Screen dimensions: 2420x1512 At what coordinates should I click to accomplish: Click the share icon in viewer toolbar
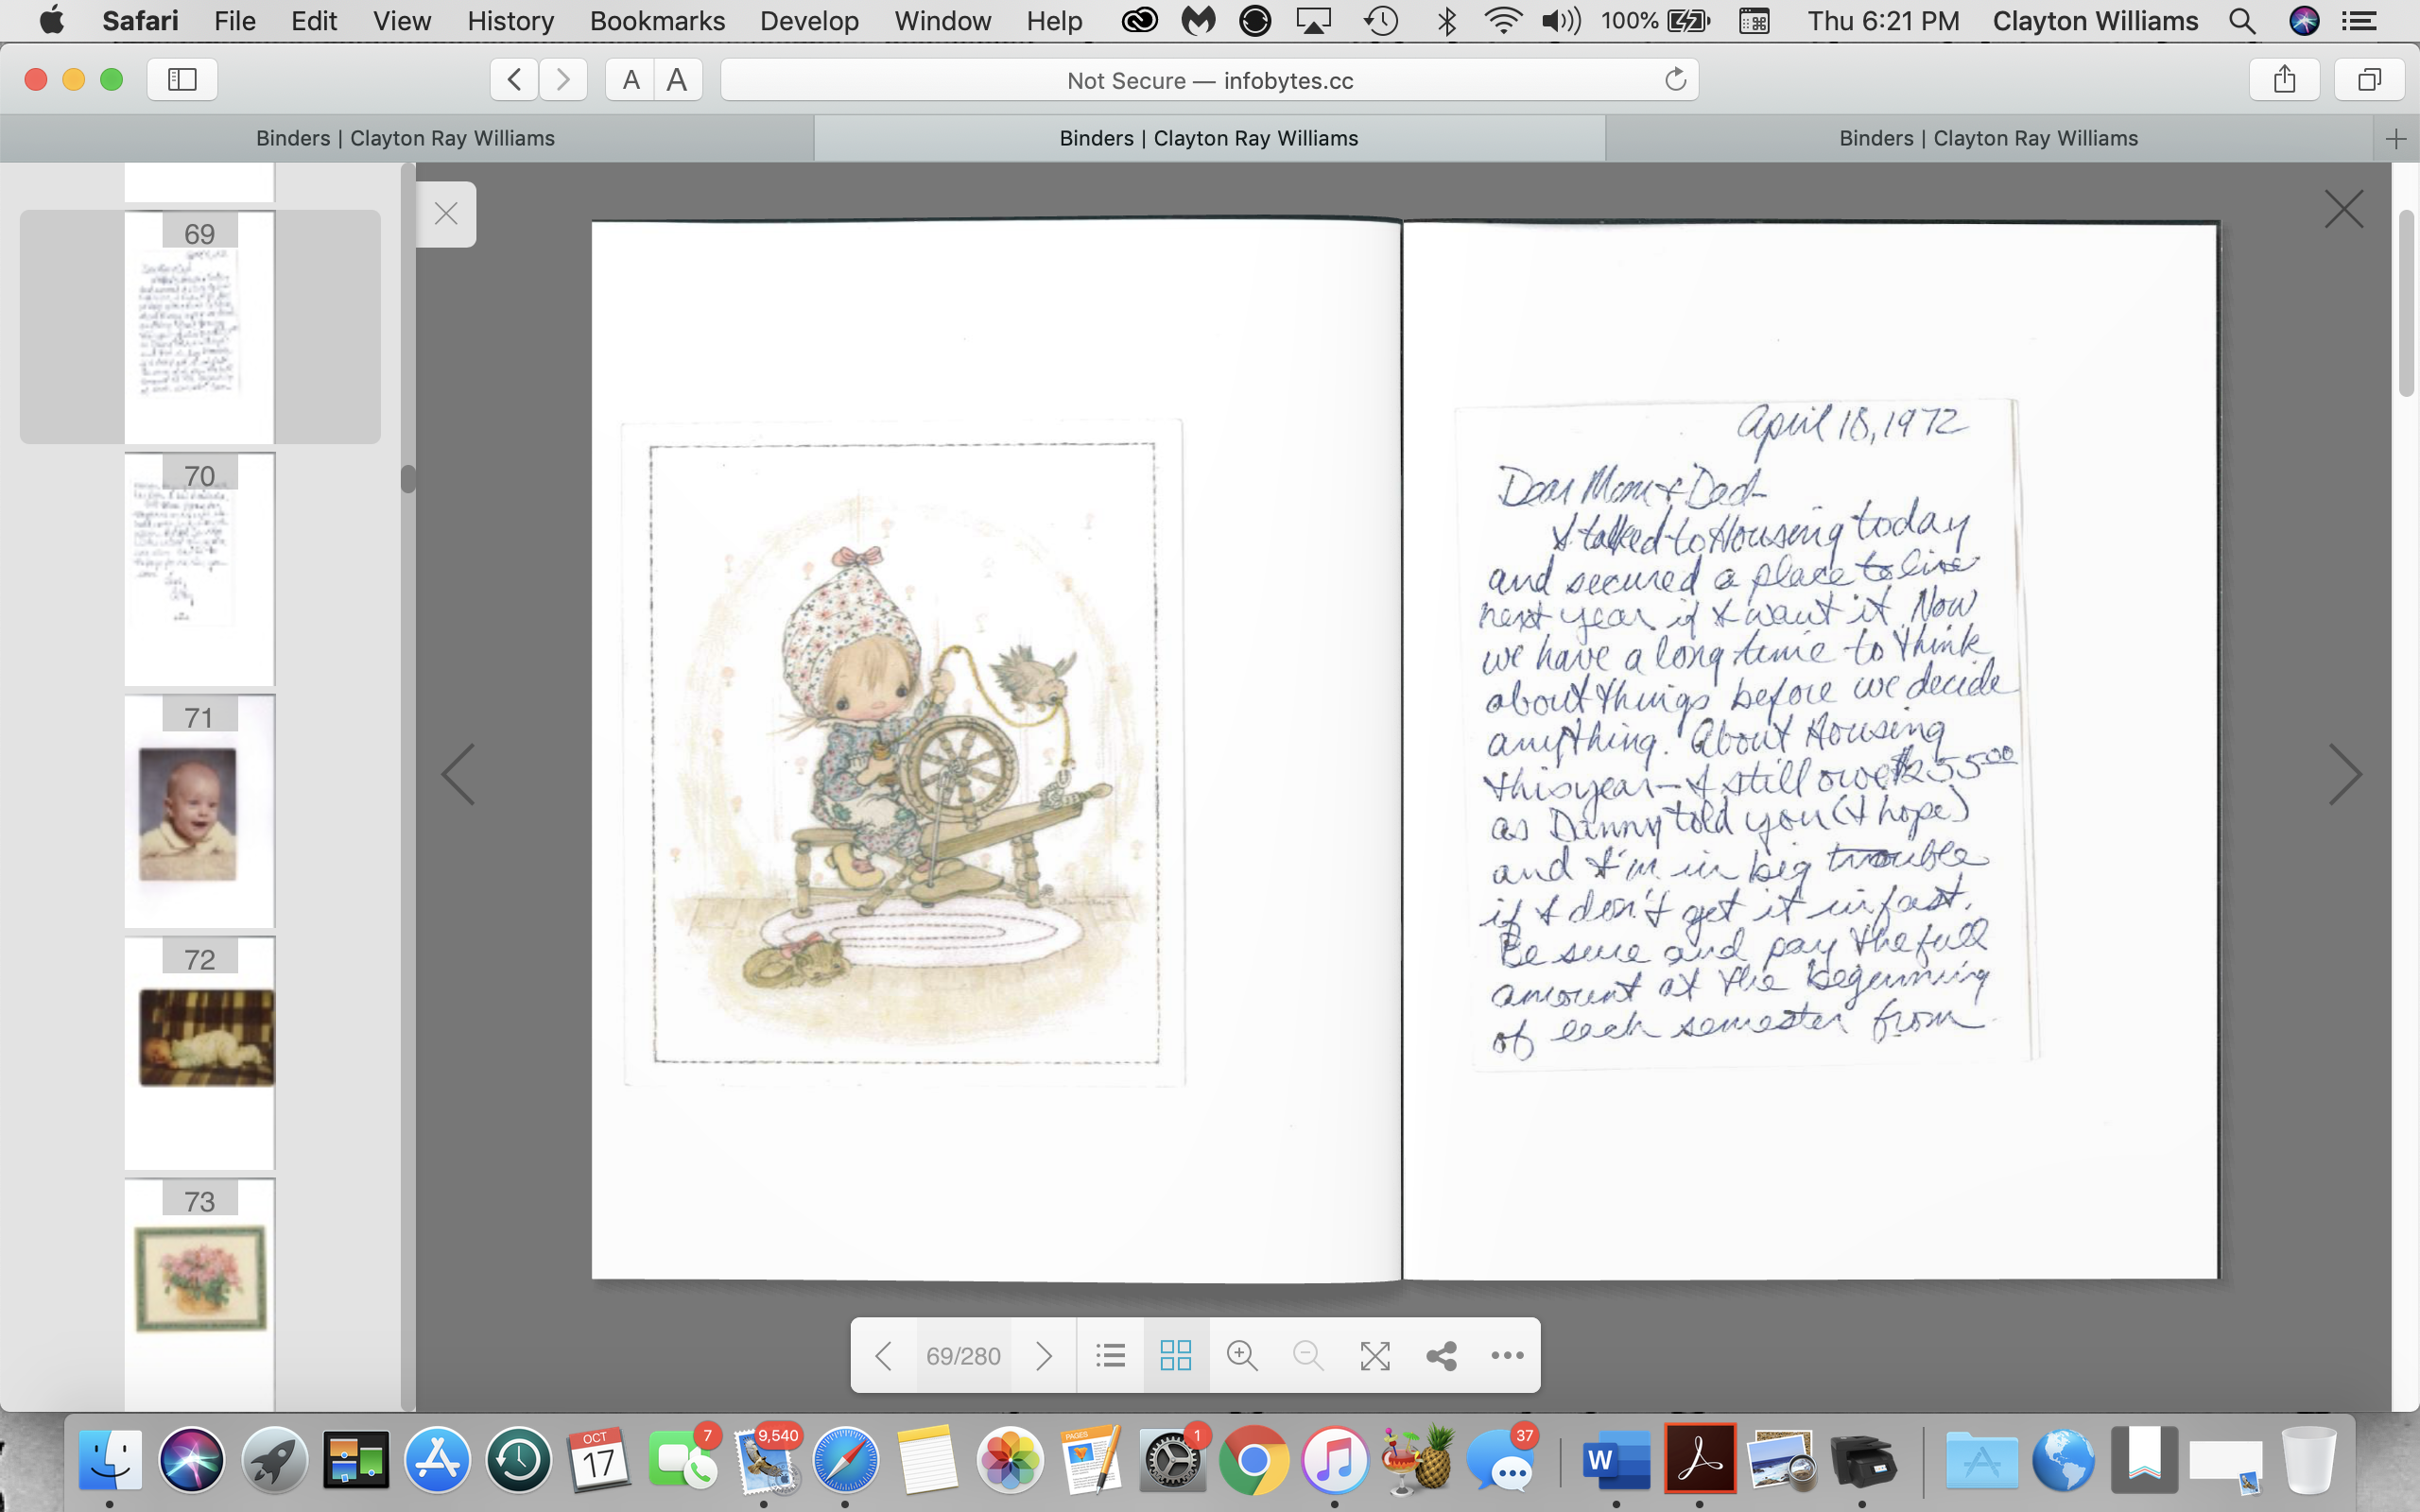1441,1355
